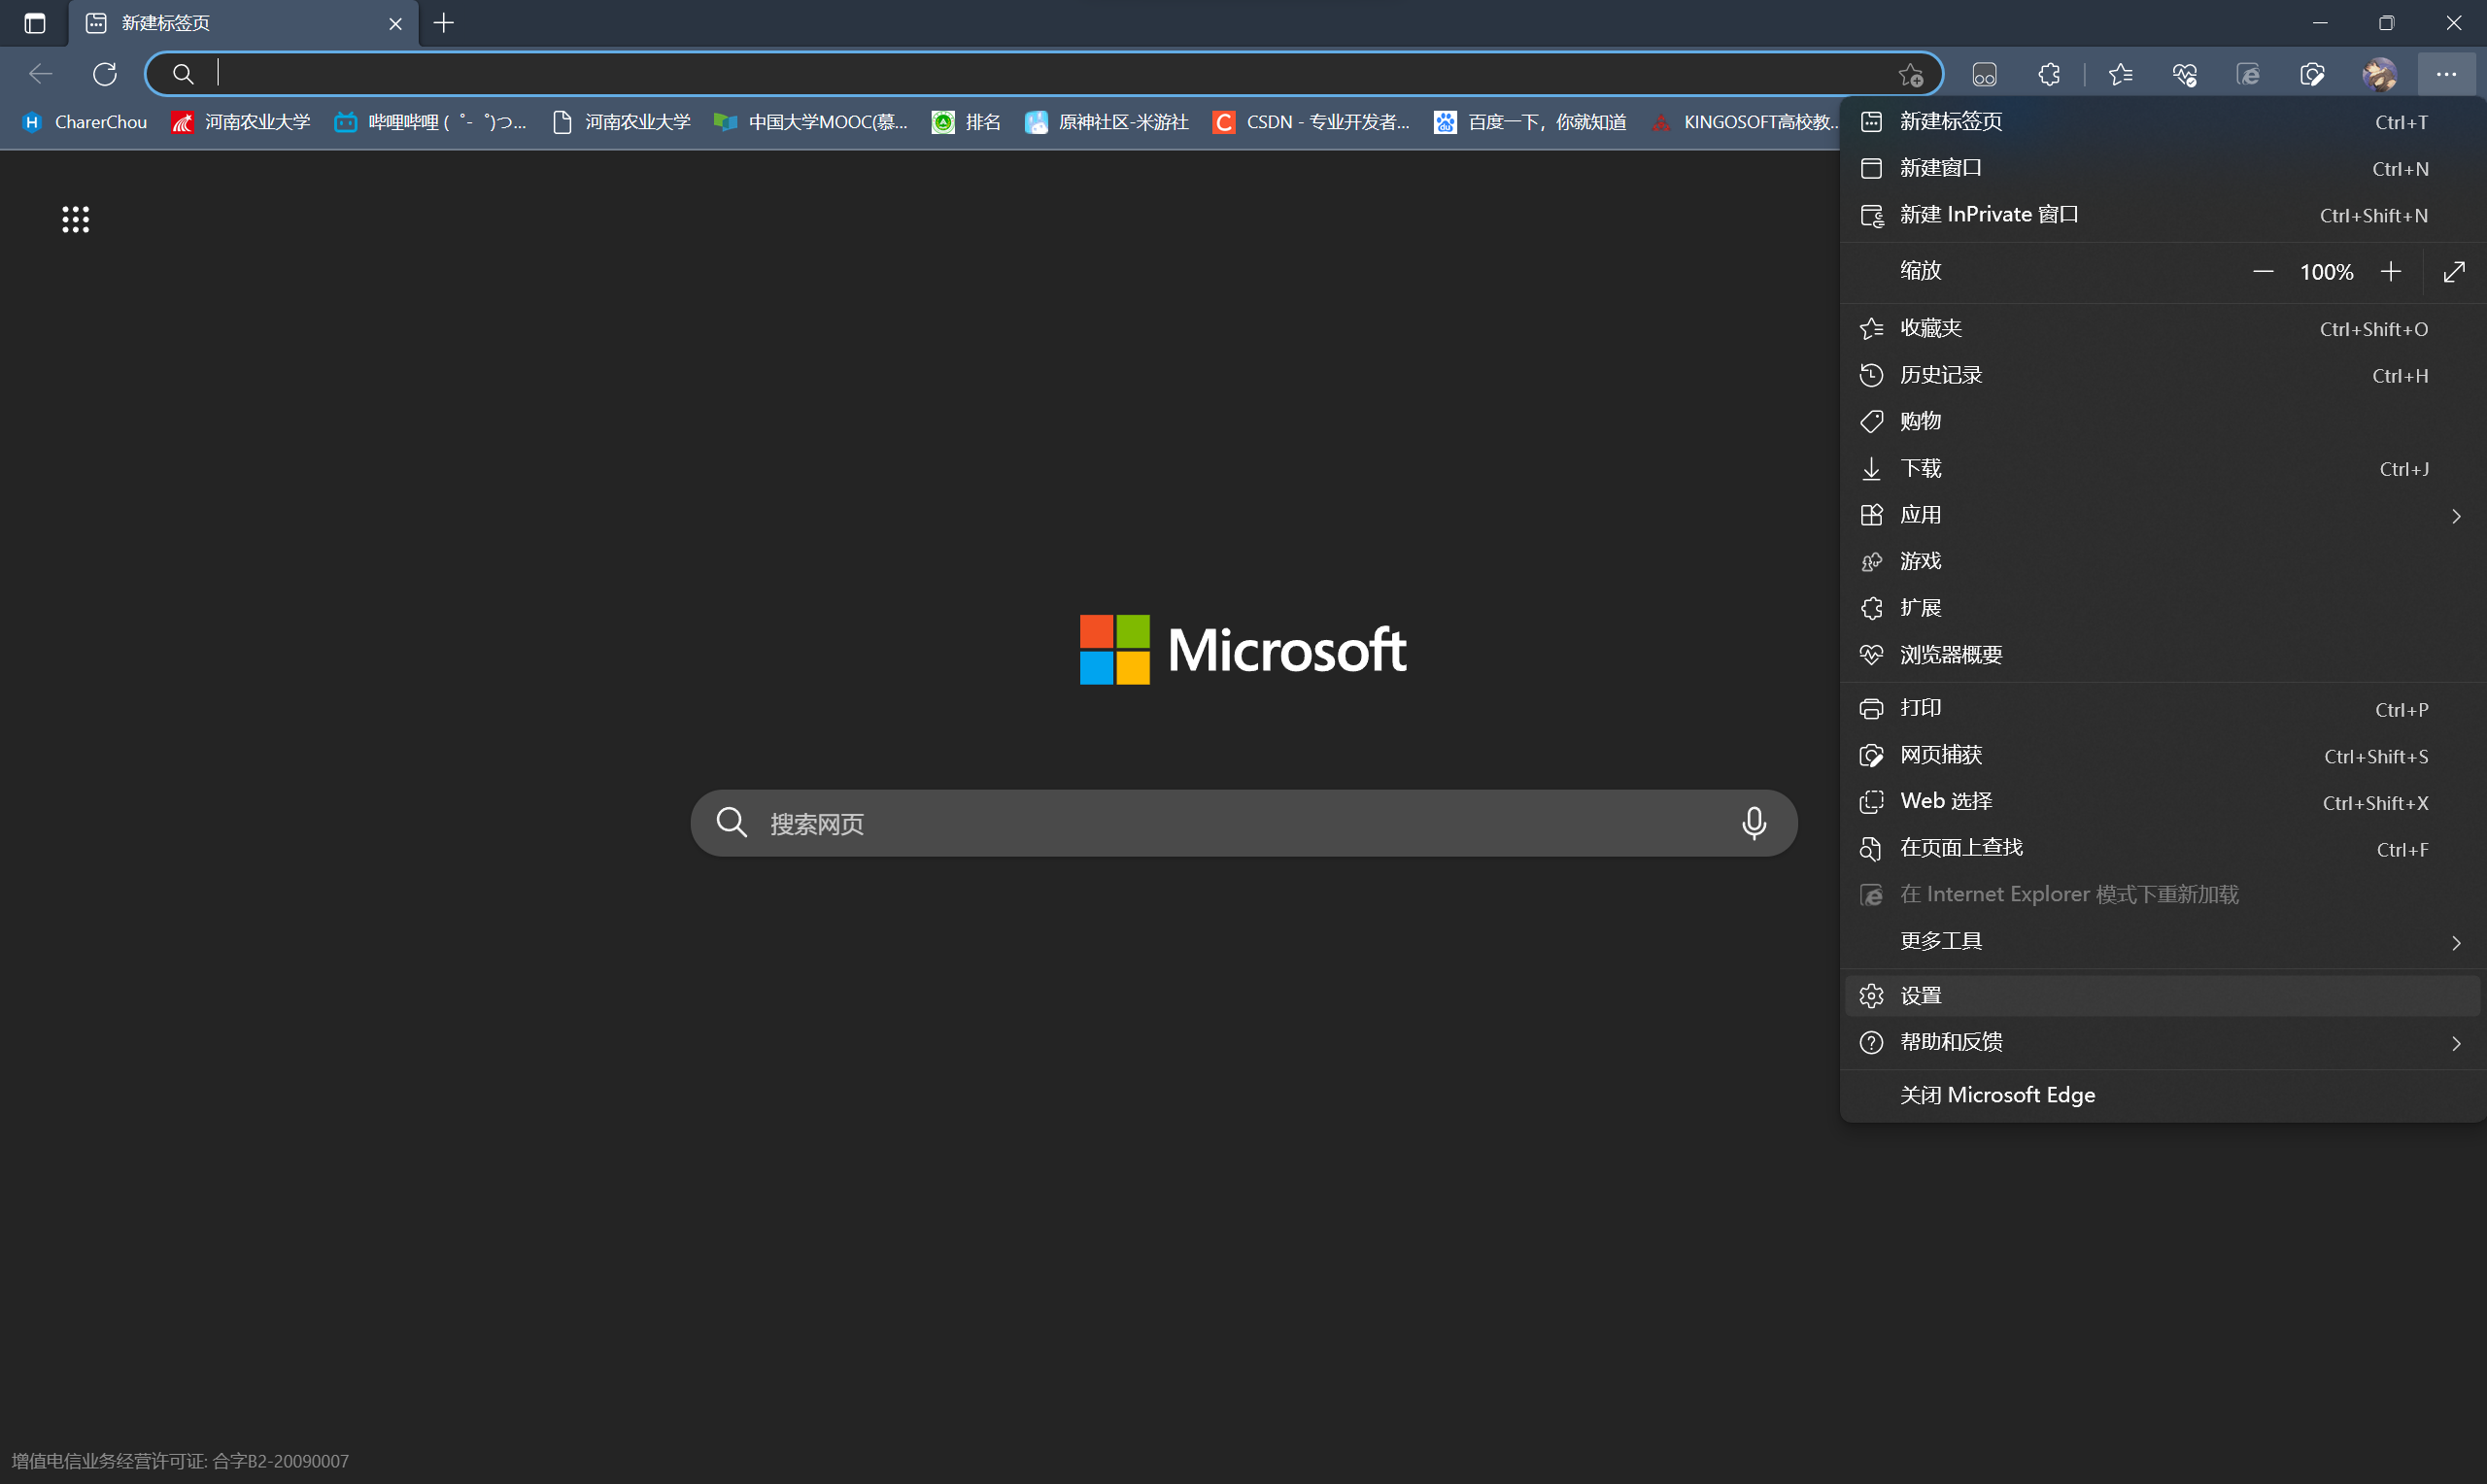Open the 原神社区-米游社 bookmark
The width and height of the screenshot is (2487, 1484).
click(1107, 122)
